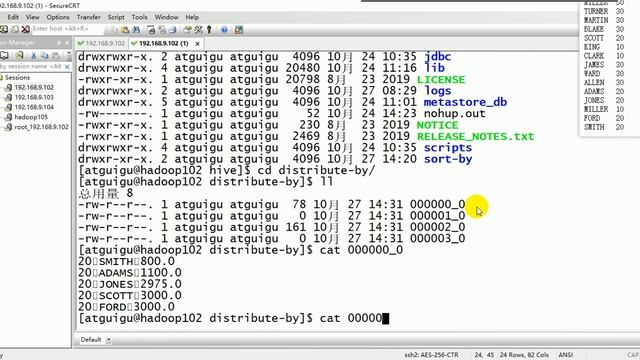
Task: Click the RELEASE_NOTES.txt file name
Action: click(476, 136)
